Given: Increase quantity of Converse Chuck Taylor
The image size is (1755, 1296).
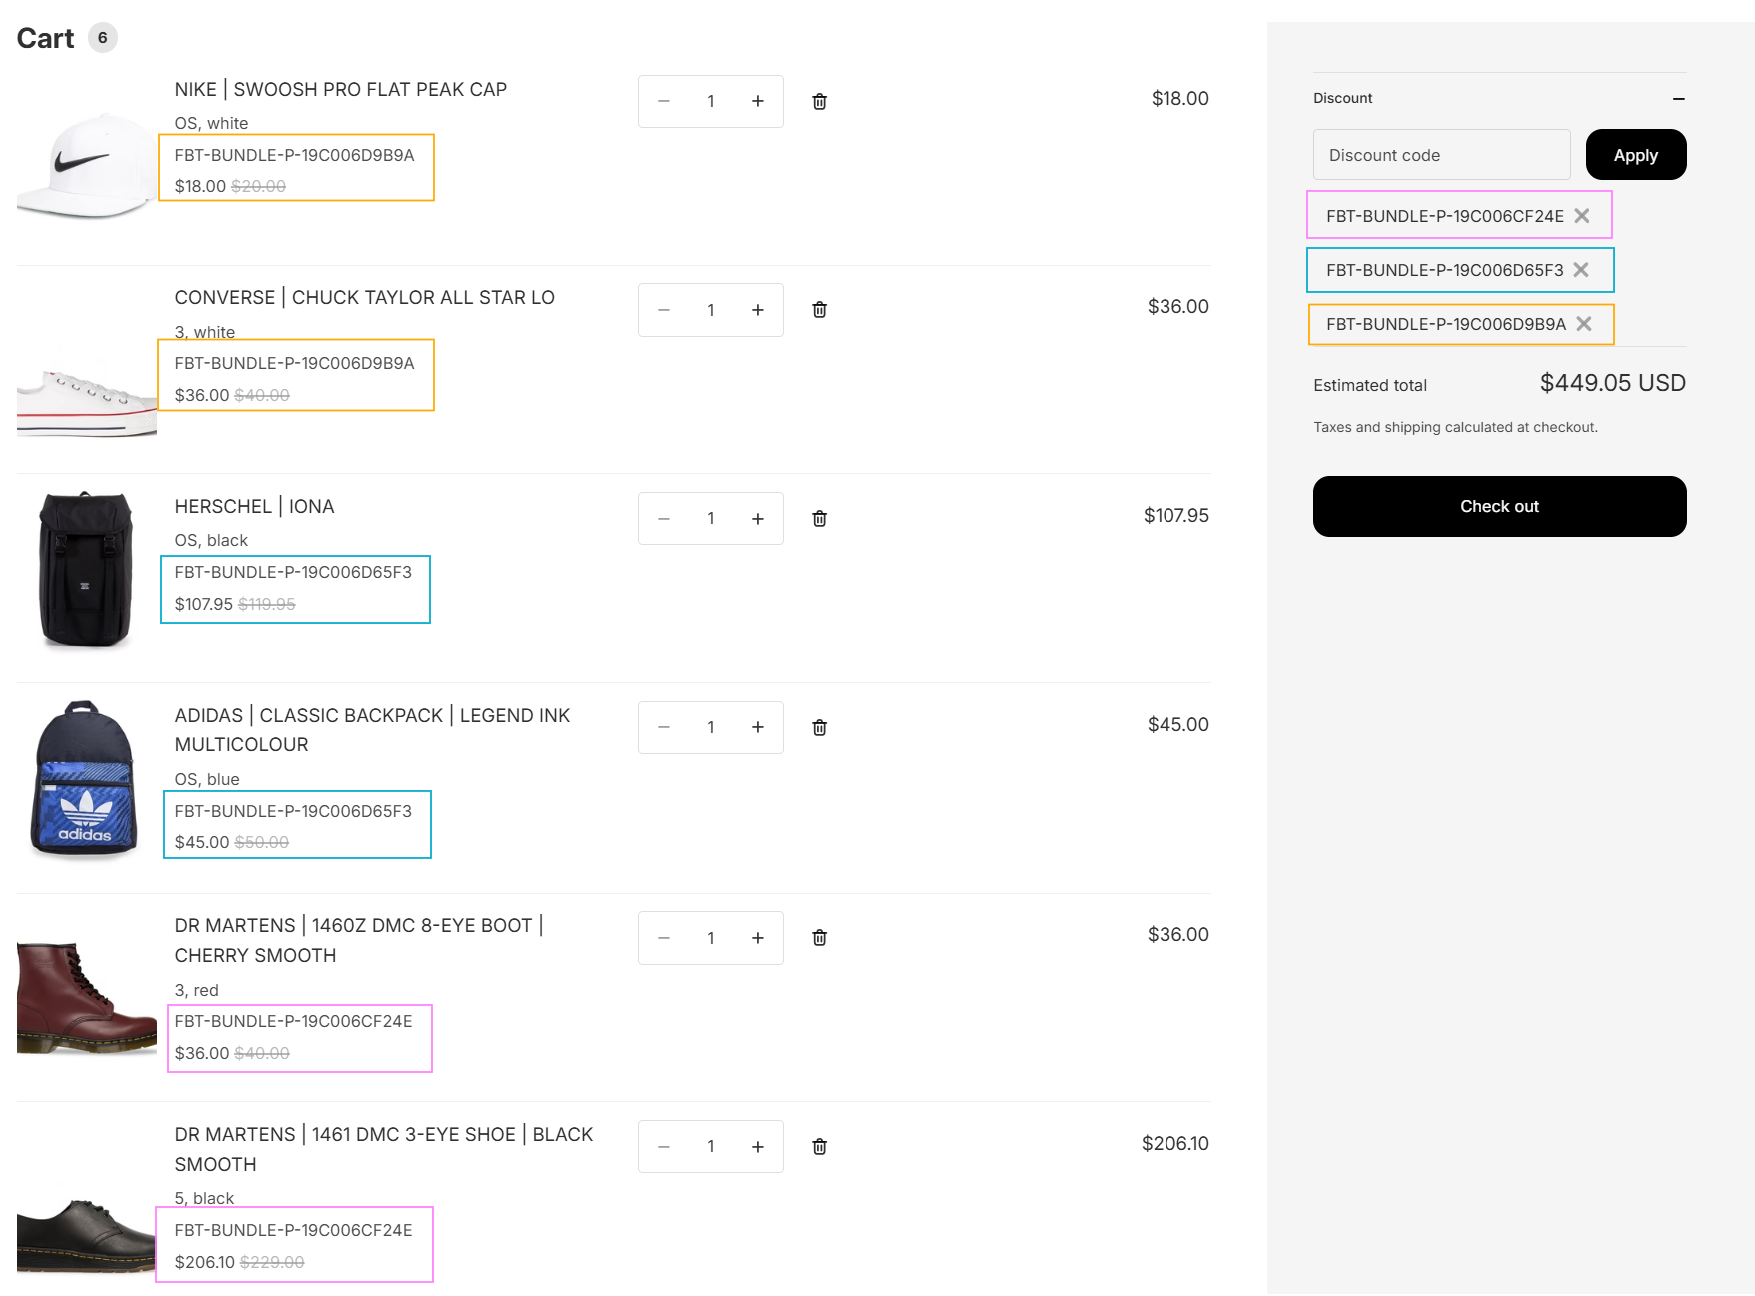Looking at the screenshot, I should pos(758,310).
